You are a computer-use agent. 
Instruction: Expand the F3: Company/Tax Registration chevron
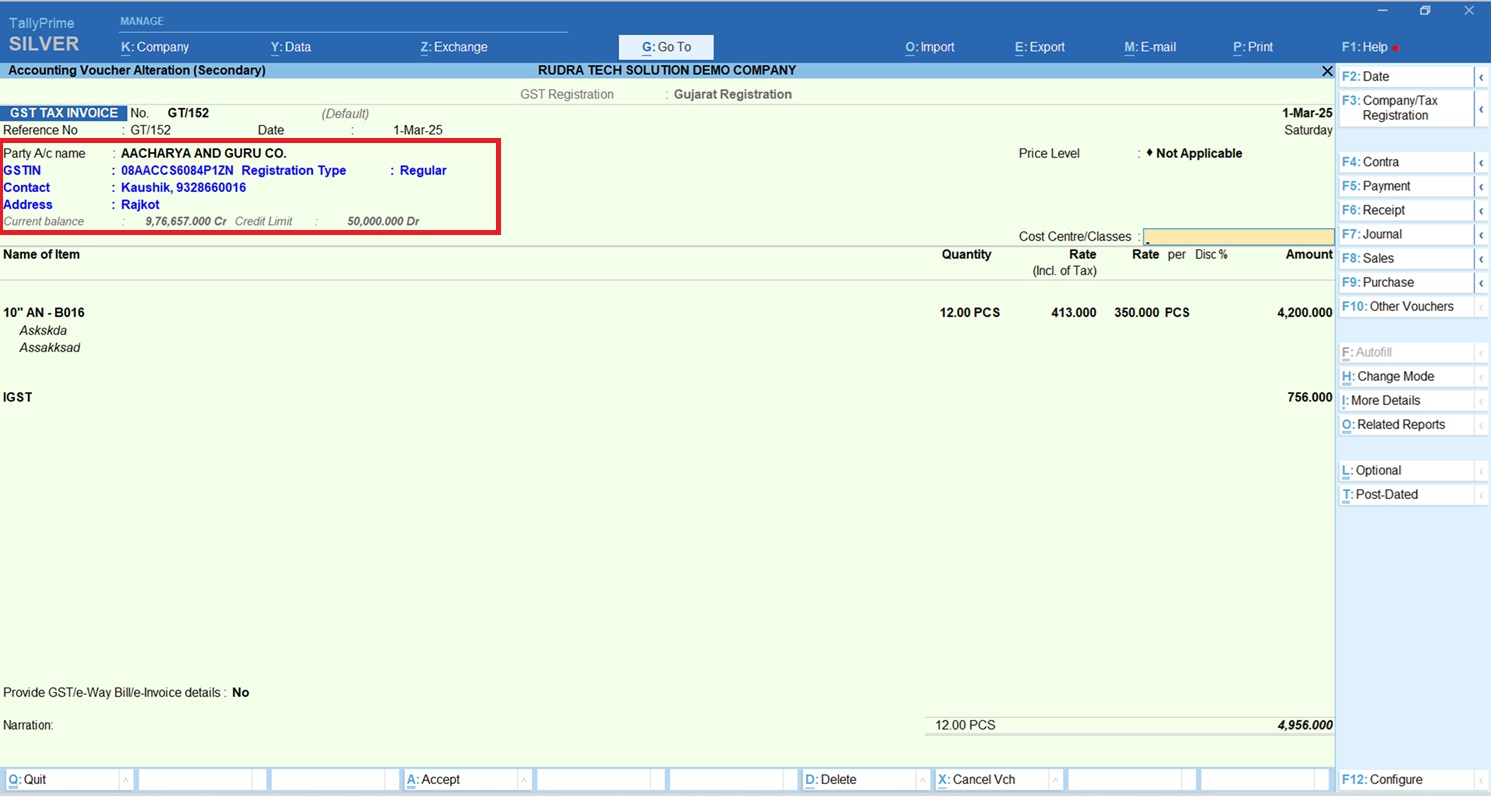(1480, 108)
